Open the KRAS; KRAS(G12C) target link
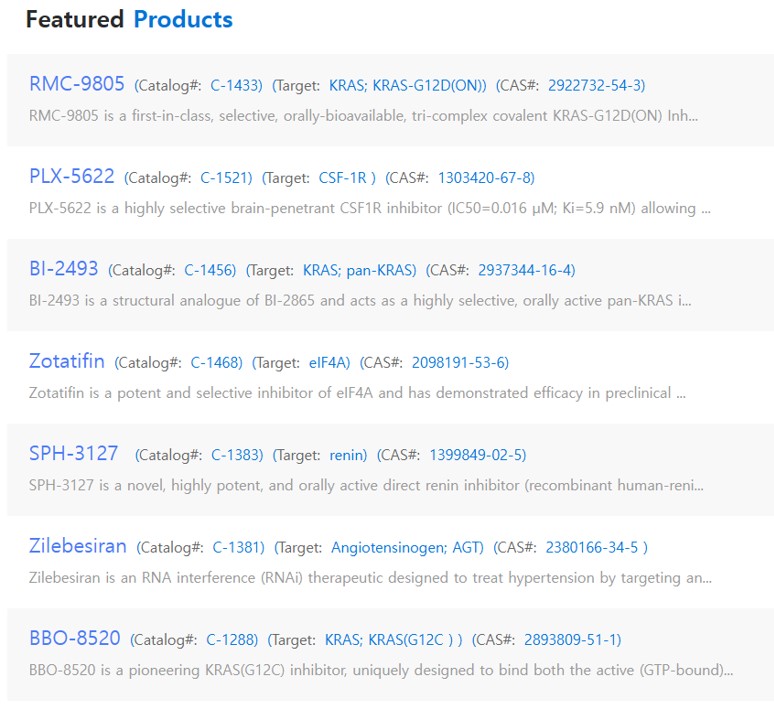This screenshot has height=709, width=774. pyautogui.click(x=393, y=640)
